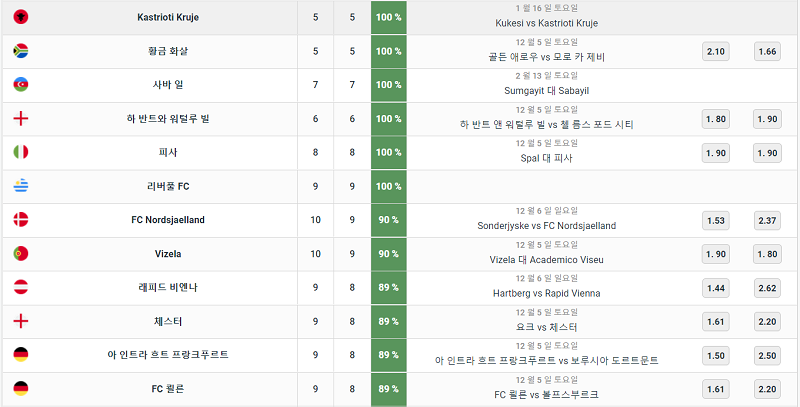Click the Uruguay flag icon
This screenshot has width=800, height=407.
21,186
